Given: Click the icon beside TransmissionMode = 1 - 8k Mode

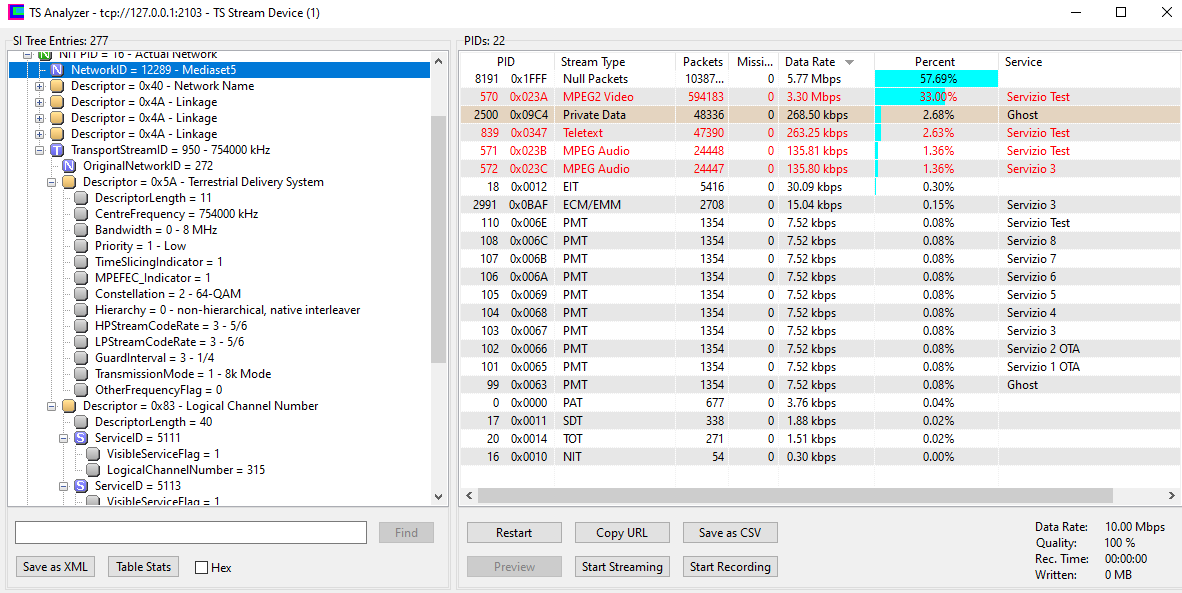Looking at the screenshot, I should coord(81,374).
